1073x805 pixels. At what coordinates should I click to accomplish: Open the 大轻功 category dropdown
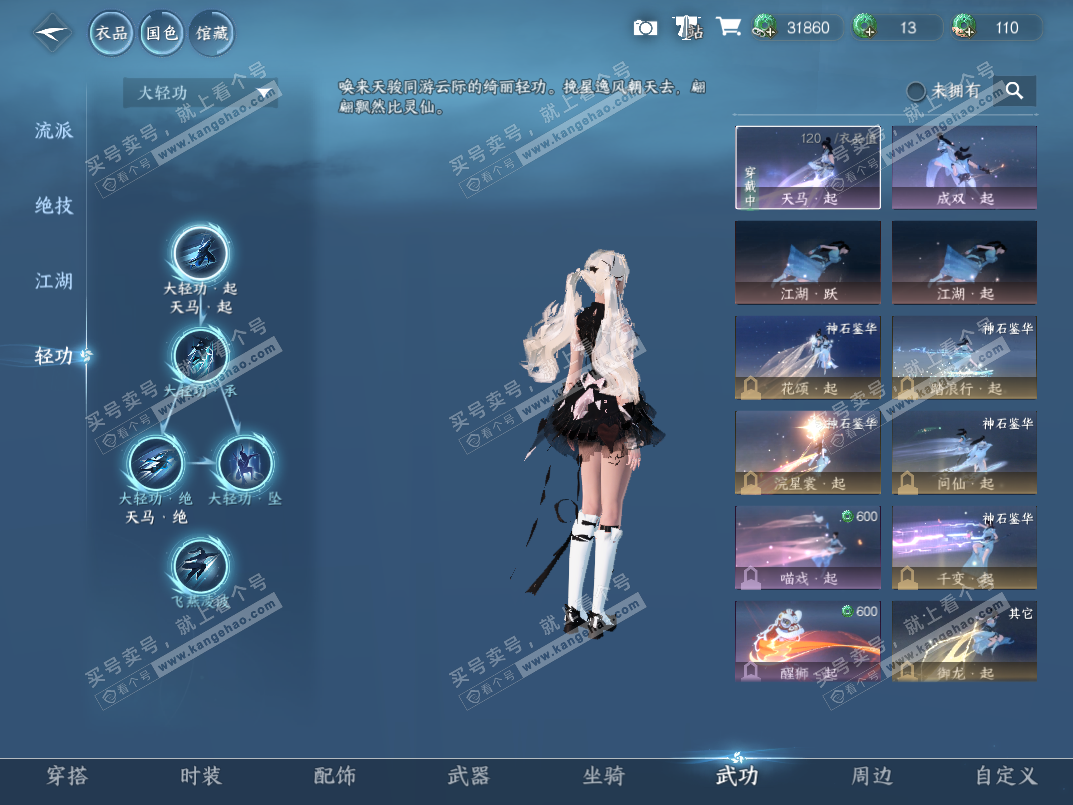198,91
